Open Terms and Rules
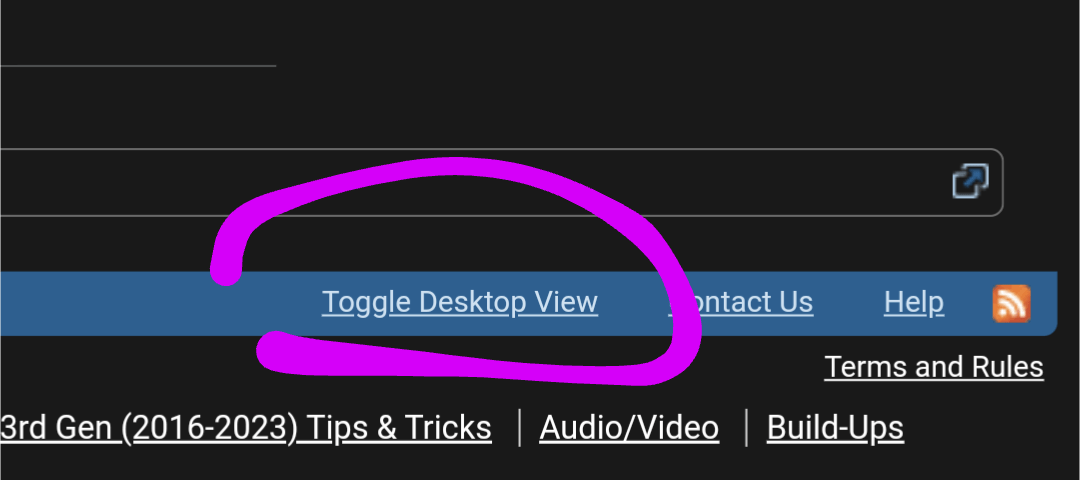Screen dimensions: 1080x480 pos(933,366)
